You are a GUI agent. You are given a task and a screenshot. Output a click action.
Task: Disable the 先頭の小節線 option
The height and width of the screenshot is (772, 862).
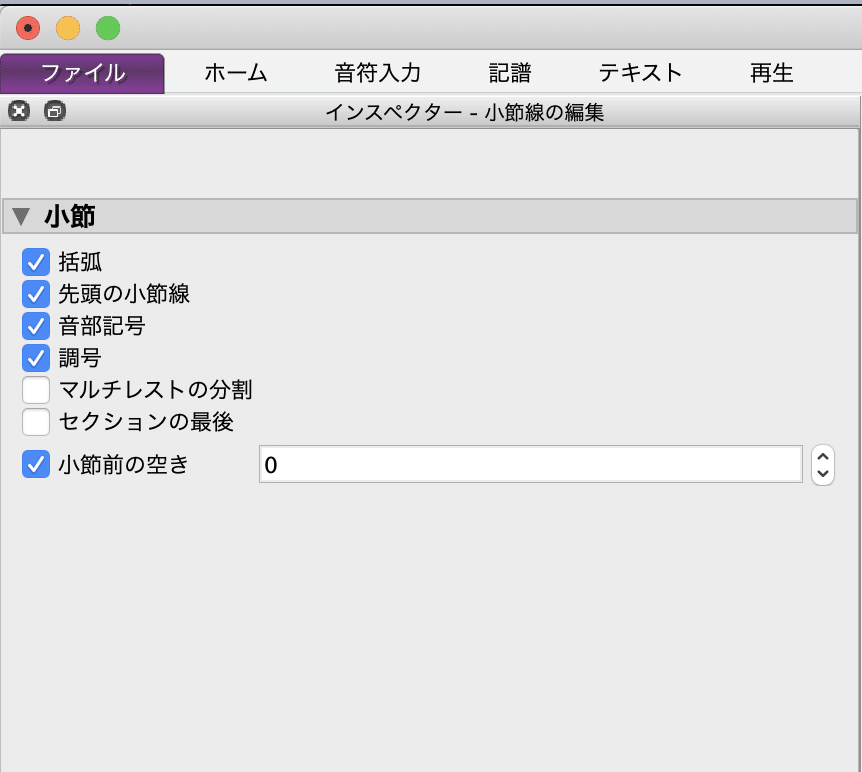click(36, 294)
